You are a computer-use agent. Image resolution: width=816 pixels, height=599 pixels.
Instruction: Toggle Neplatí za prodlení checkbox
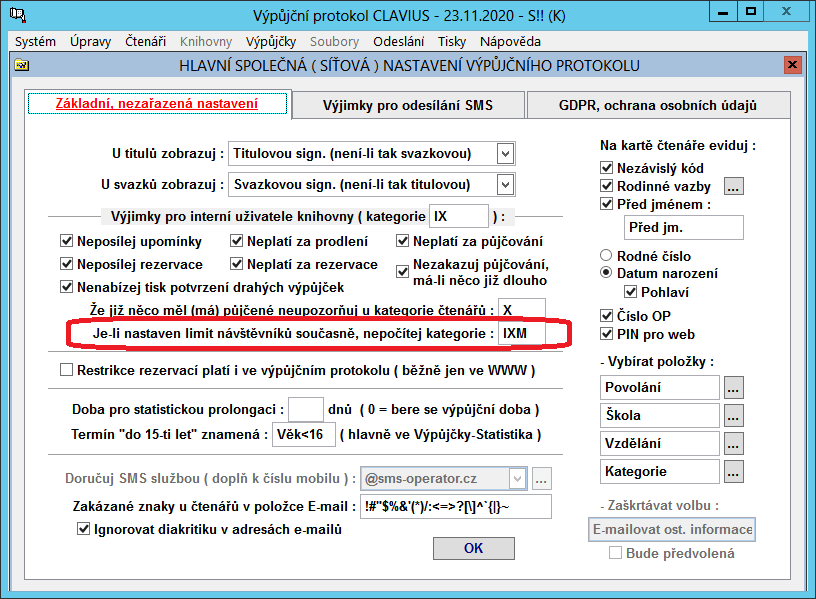(x=236, y=241)
